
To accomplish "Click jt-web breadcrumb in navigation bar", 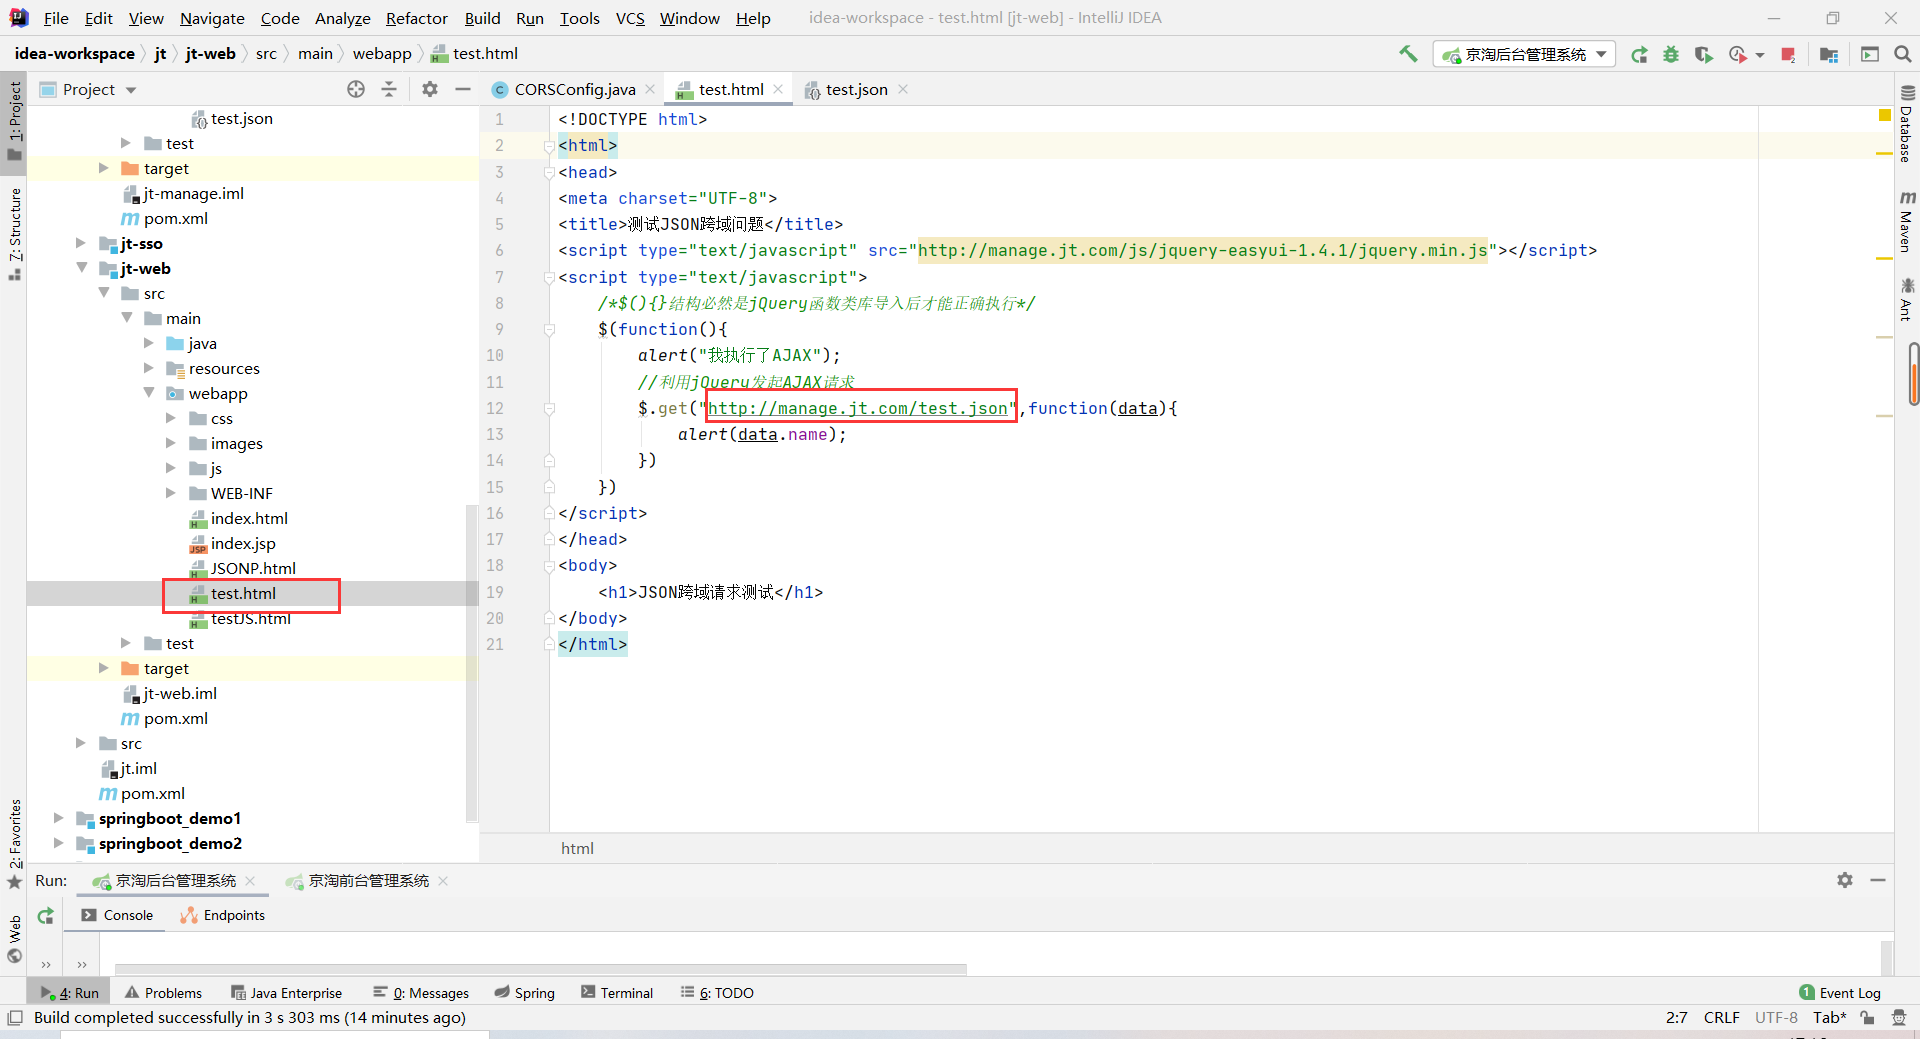I will point(210,54).
